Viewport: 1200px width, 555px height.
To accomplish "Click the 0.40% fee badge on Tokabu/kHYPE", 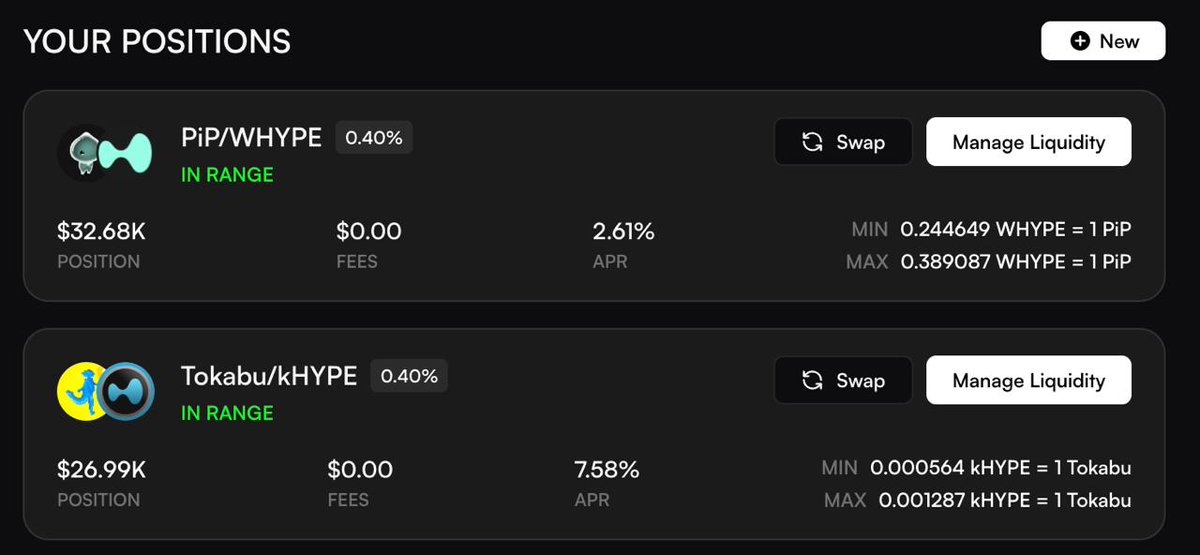I will click(409, 376).
